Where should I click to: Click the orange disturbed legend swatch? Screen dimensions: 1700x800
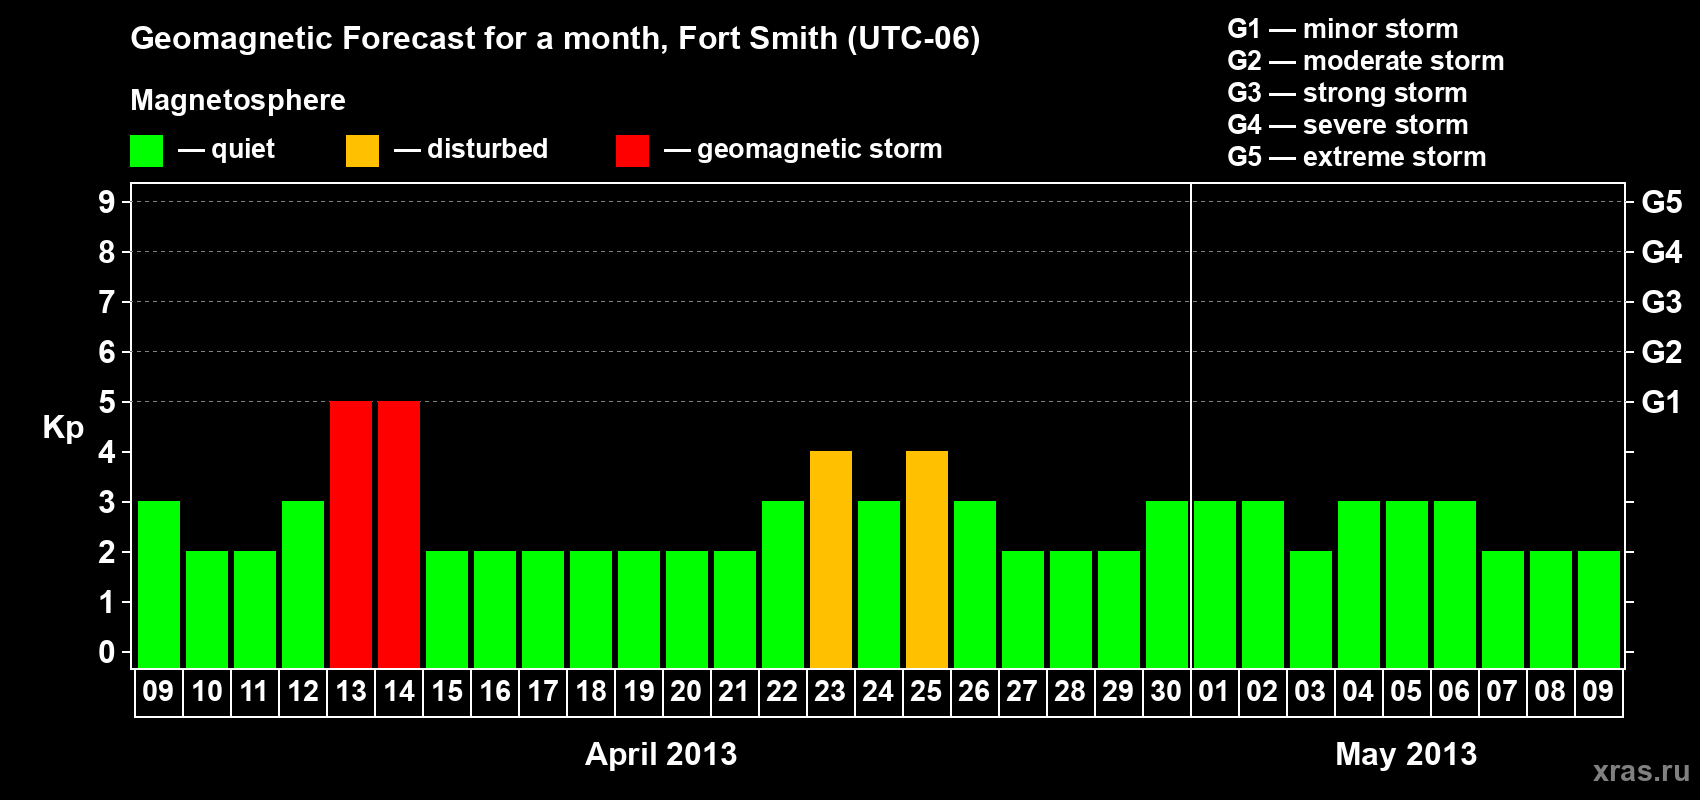(362, 151)
